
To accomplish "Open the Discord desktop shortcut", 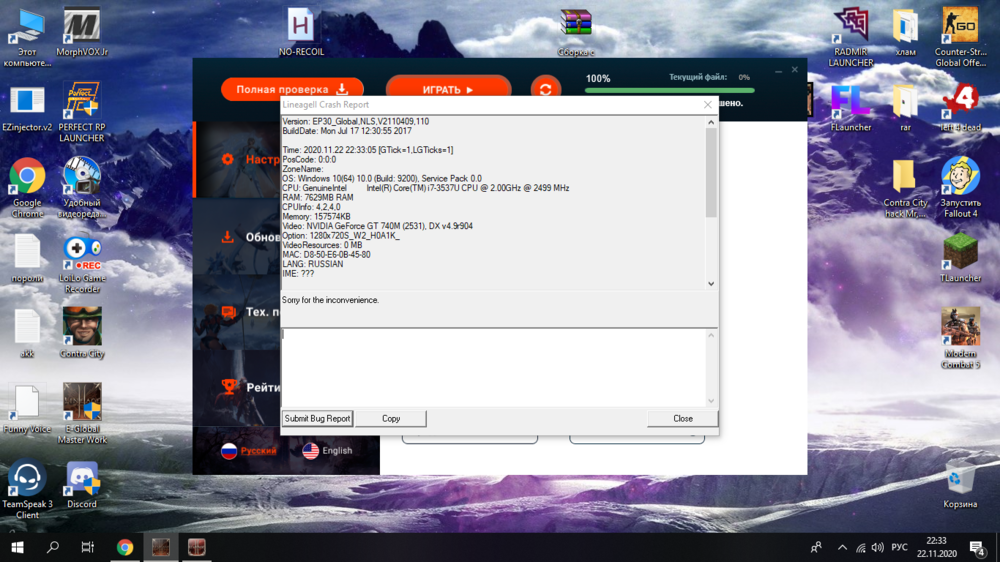I will (x=82, y=481).
